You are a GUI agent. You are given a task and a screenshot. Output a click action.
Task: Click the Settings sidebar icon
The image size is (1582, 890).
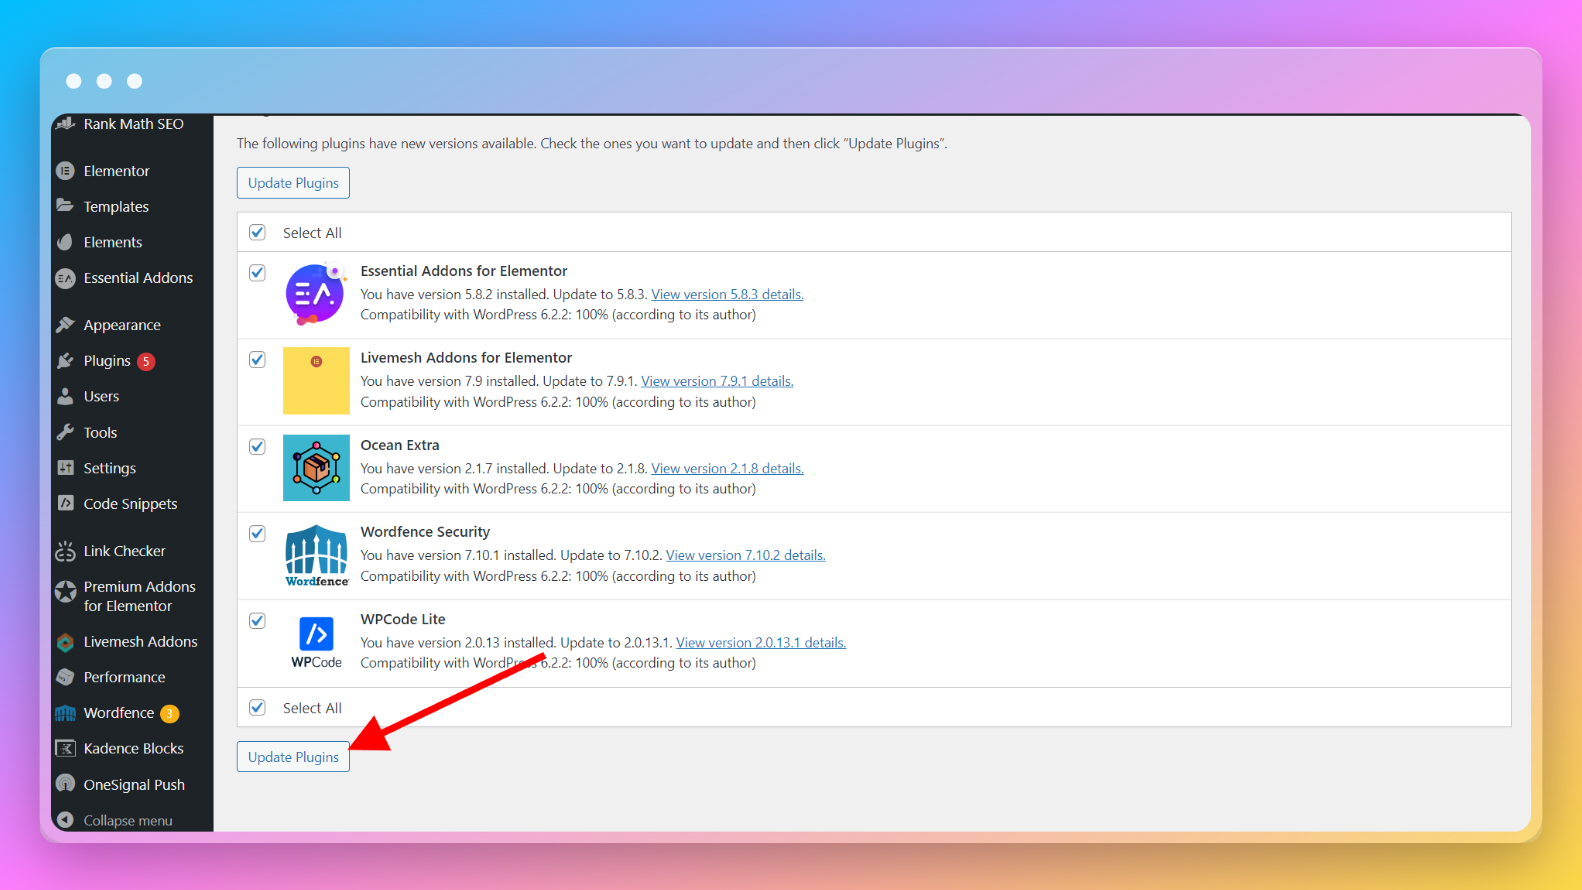[x=66, y=468]
